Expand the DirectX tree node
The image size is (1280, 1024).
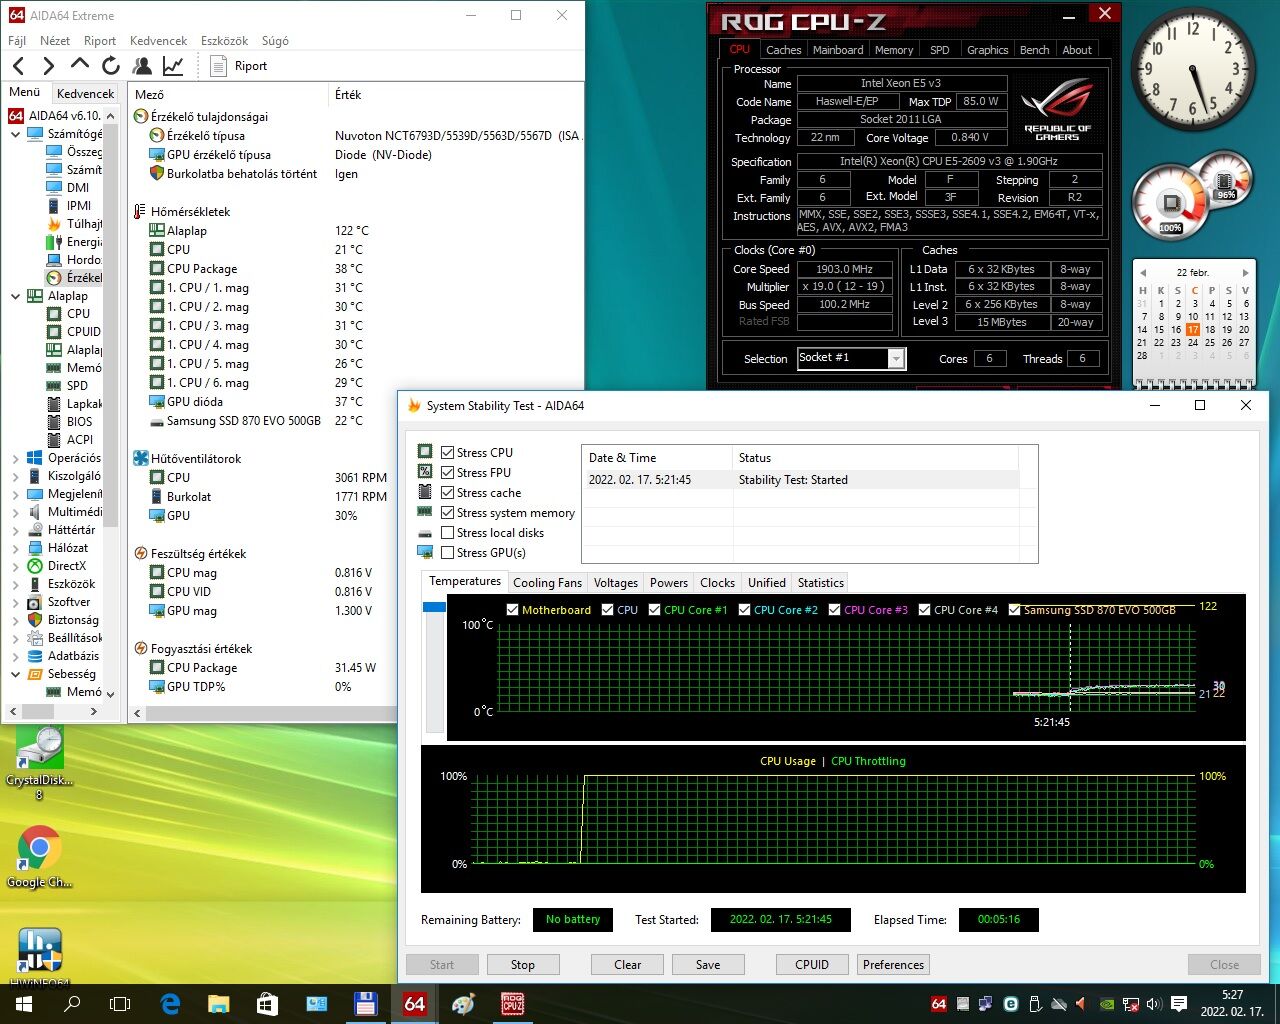tap(15, 566)
